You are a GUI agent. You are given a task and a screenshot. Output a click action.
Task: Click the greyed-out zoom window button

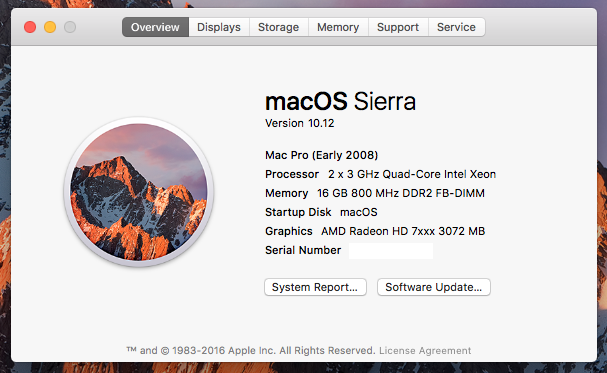pos(70,27)
